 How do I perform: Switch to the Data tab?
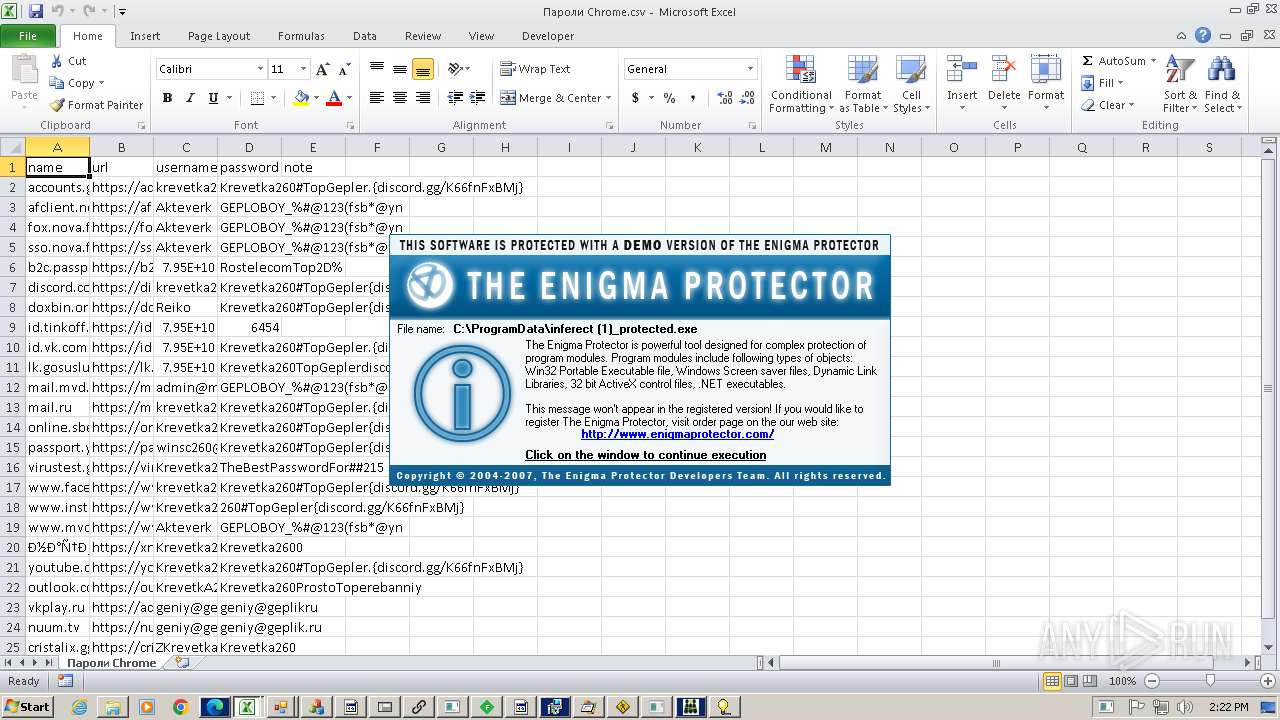click(365, 36)
